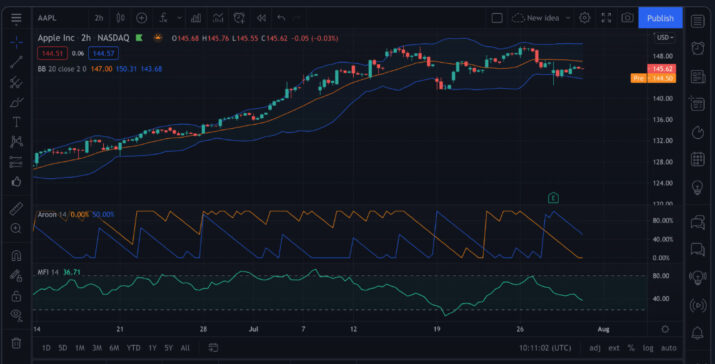Click the Publish button
The height and width of the screenshot is (364, 715).
click(x=660, y=18)
